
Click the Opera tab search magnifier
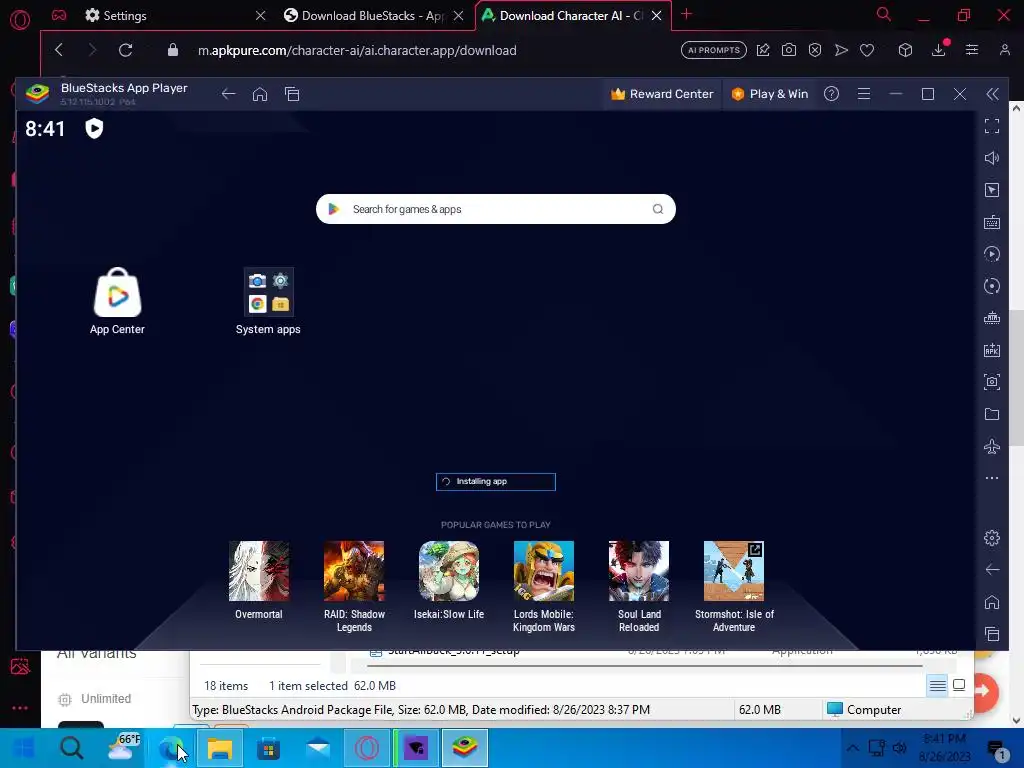pos(884,14)
